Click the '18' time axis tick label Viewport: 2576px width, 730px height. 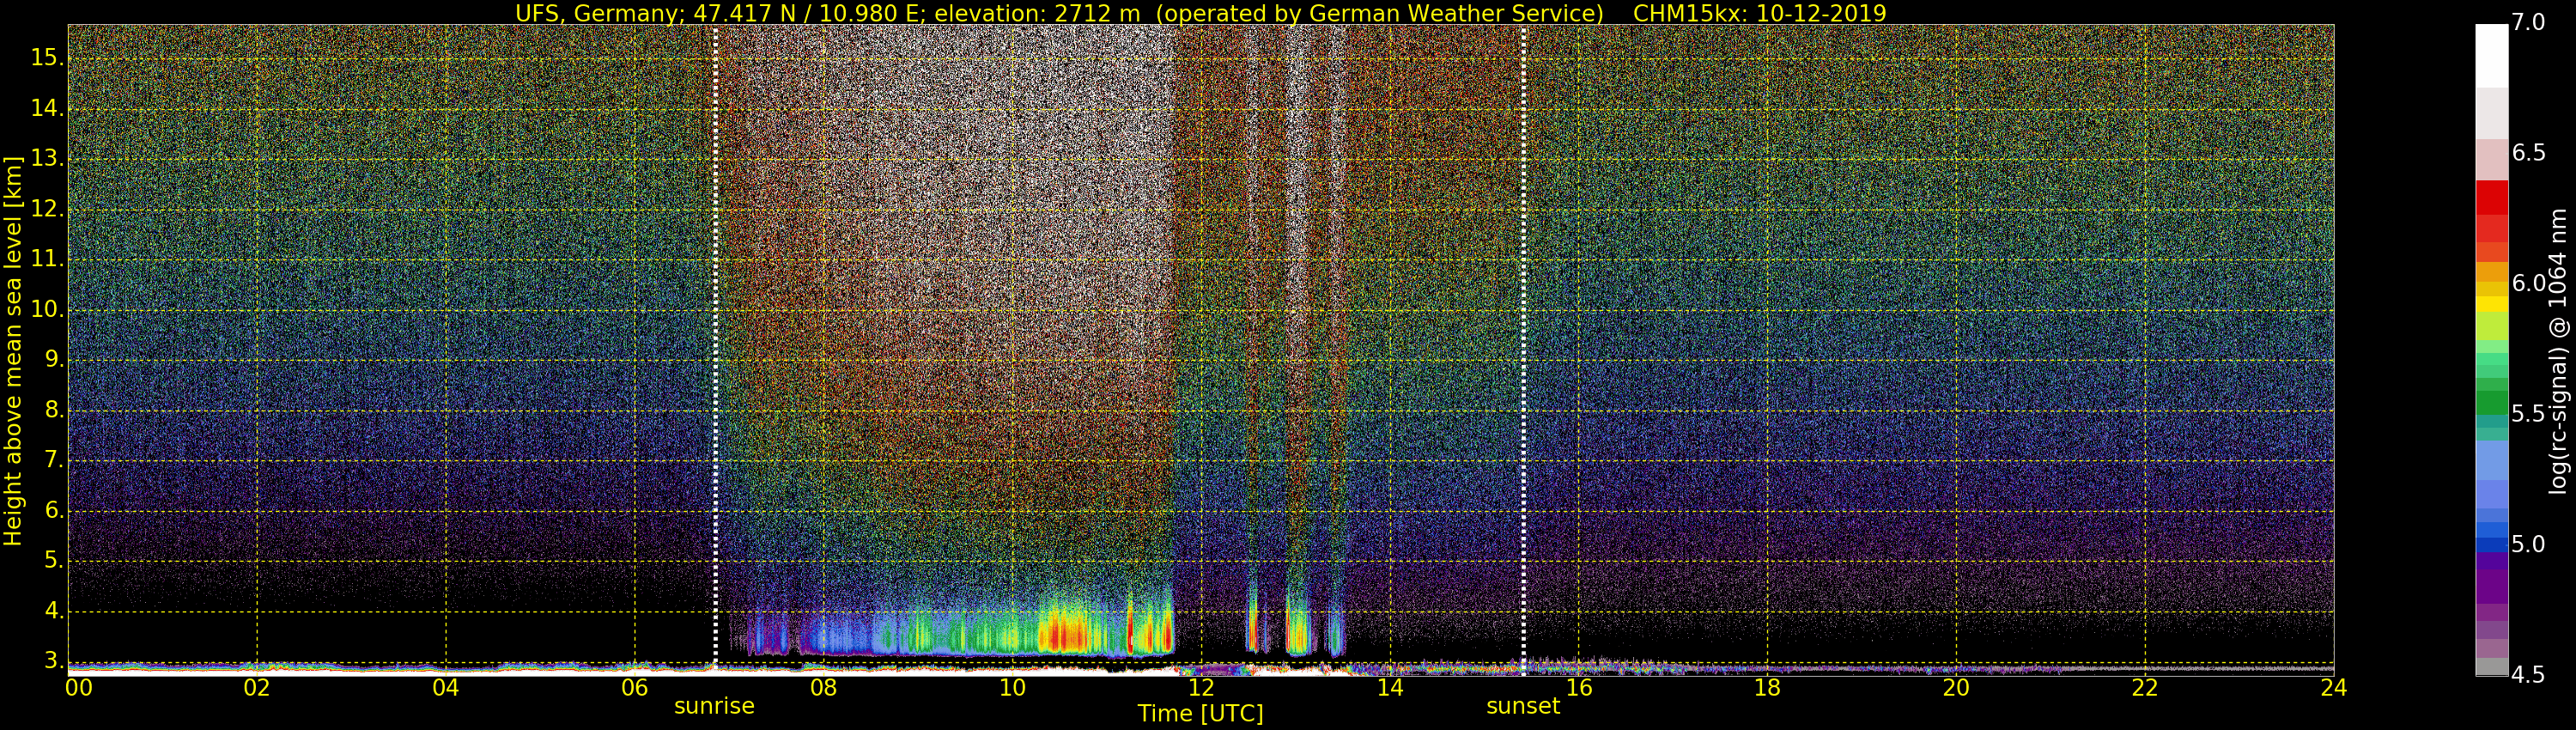click(1767, 688)
